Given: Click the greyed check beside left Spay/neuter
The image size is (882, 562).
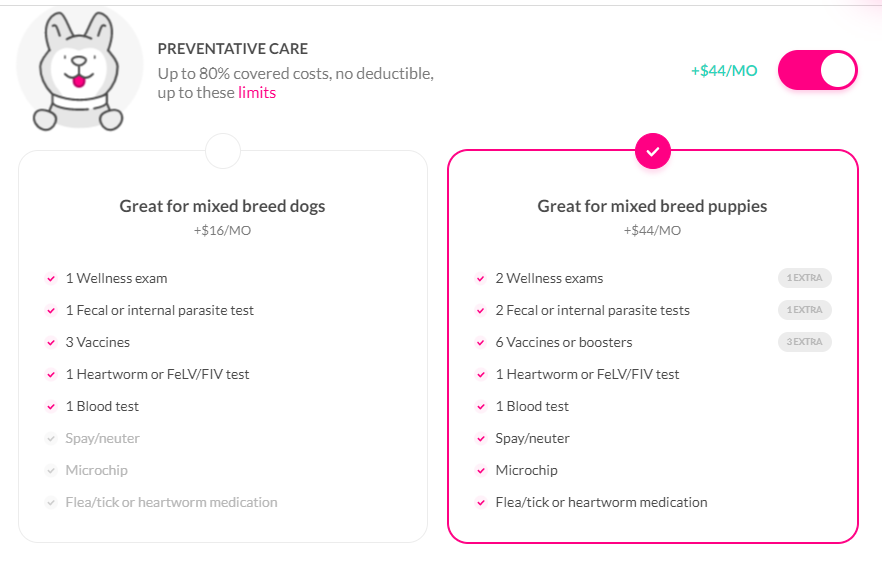Looking at the screenshot, I should pyautogui.click(x=51, y=439).
